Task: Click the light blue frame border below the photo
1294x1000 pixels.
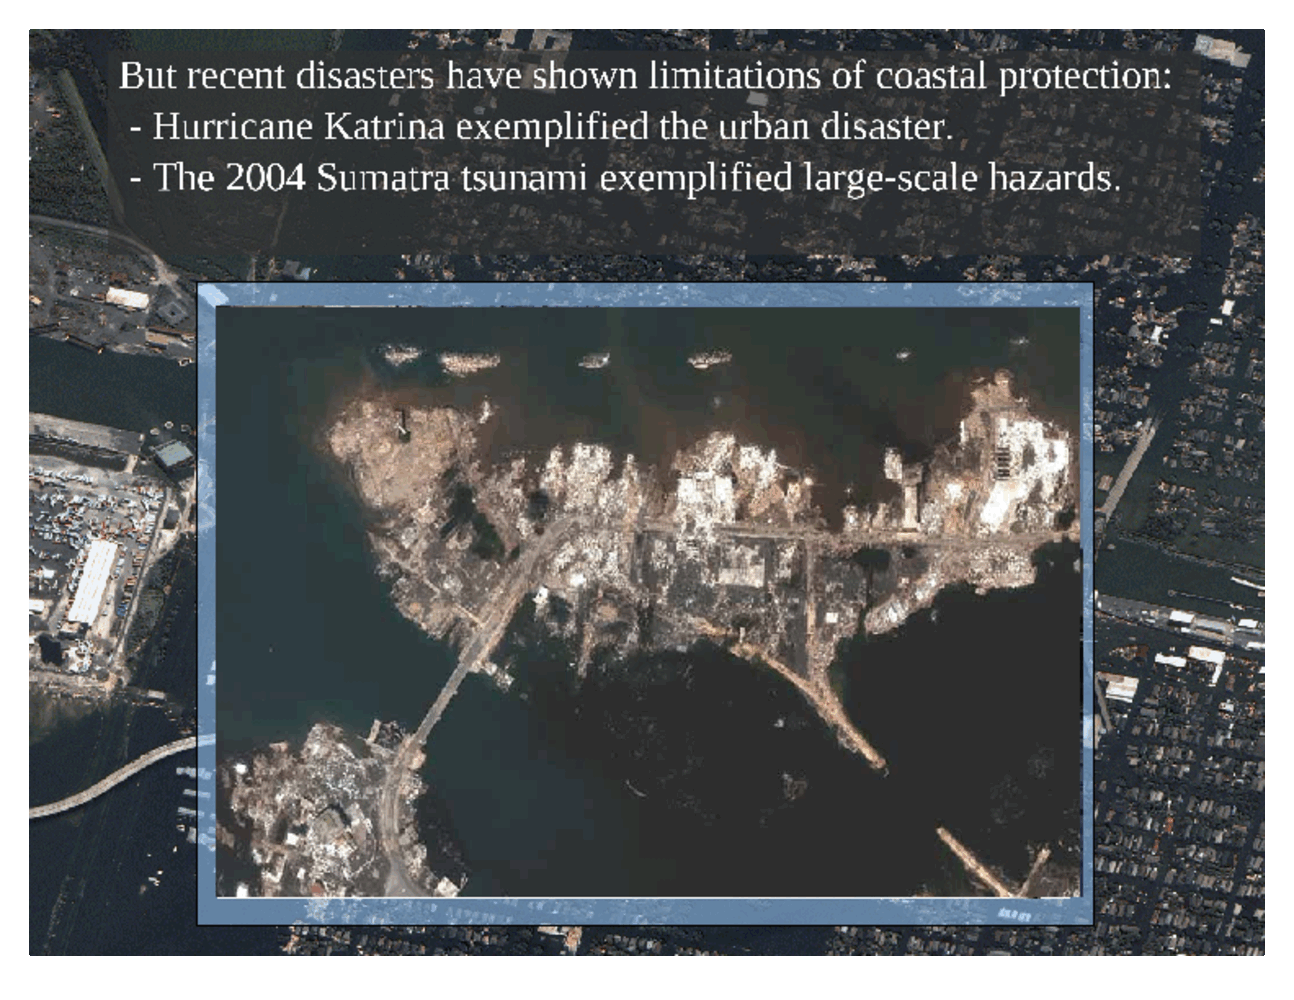Action: pyautogui.click(x=645, y=911)
